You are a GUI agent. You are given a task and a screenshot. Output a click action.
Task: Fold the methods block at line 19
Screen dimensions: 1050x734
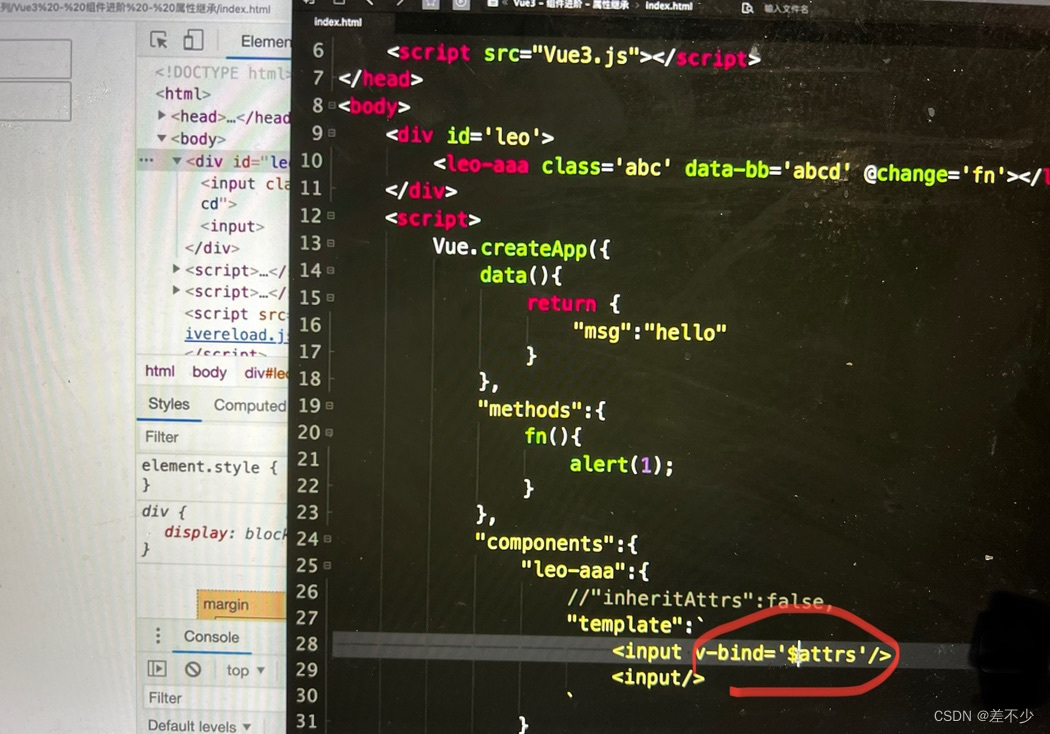(329, 405)
